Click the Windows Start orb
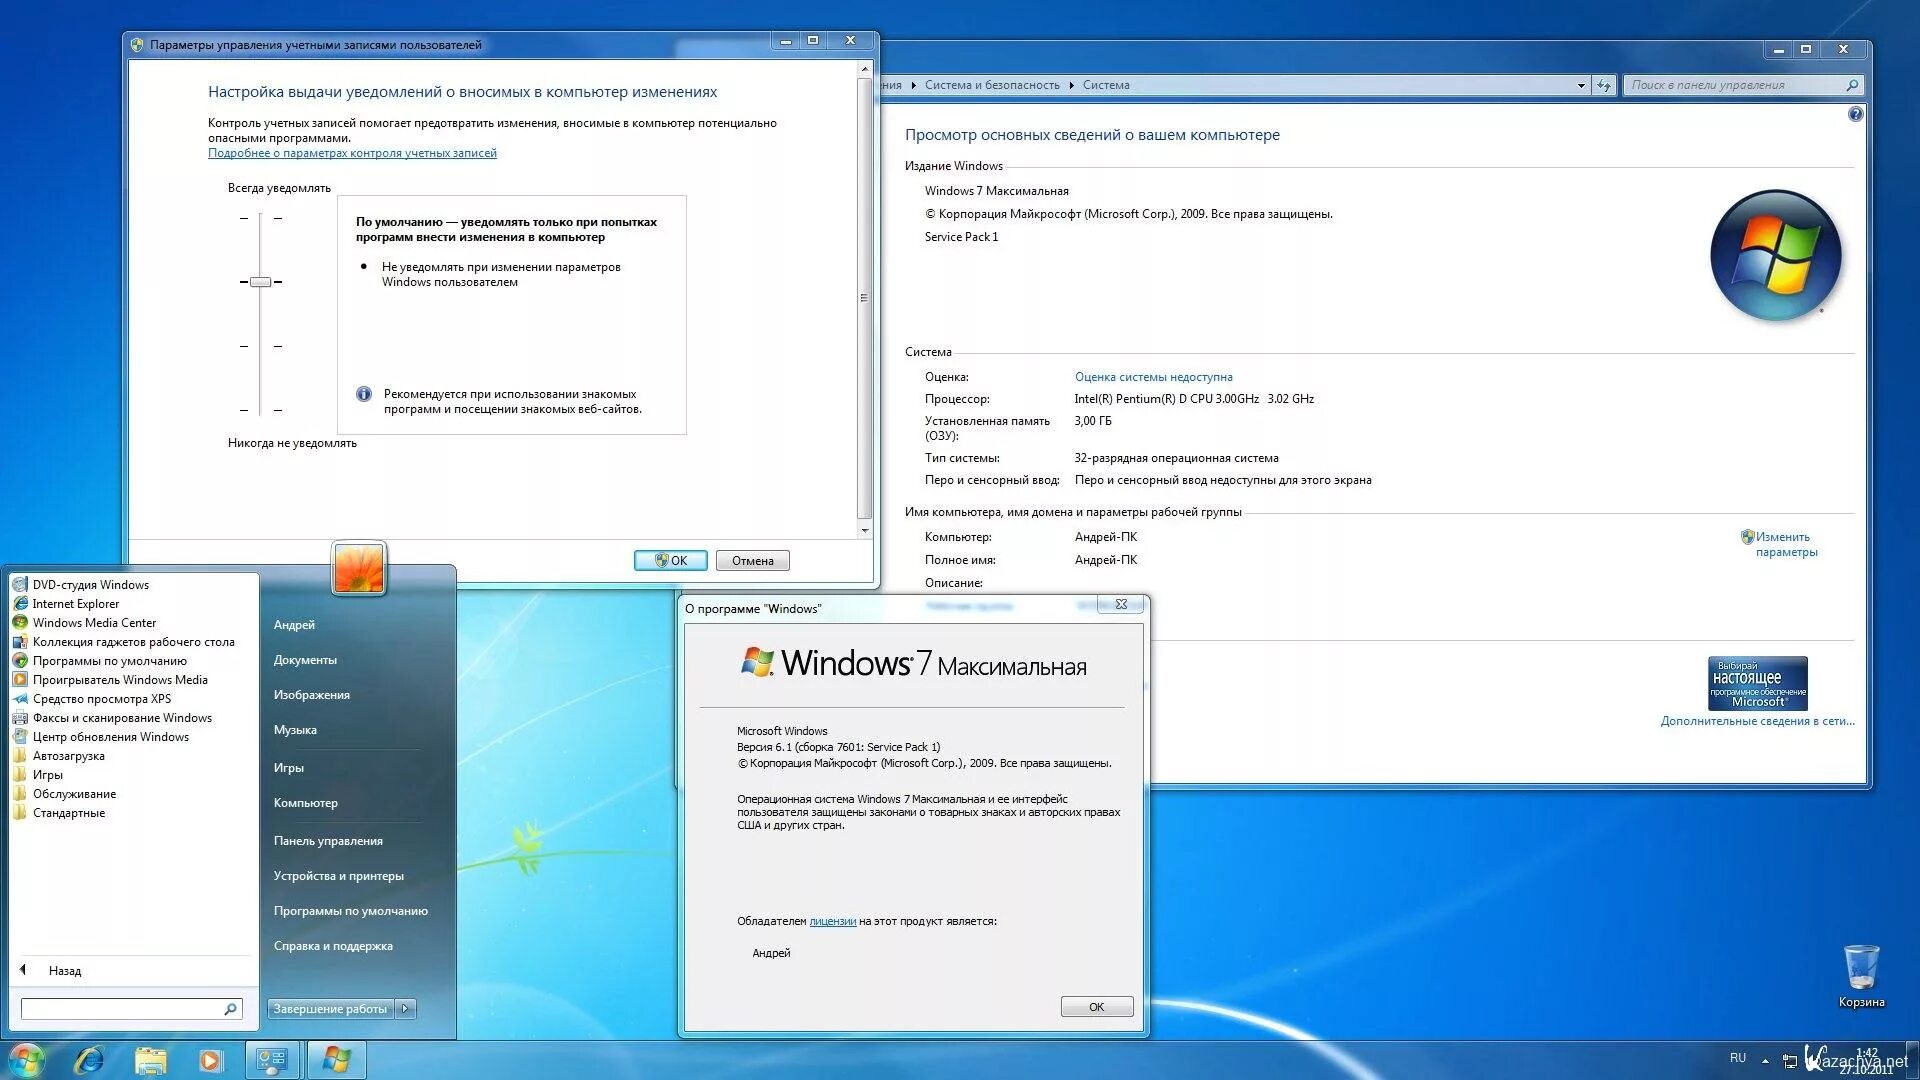Viewport: 1920px width, 1080px height. [x=26, y=1060]
